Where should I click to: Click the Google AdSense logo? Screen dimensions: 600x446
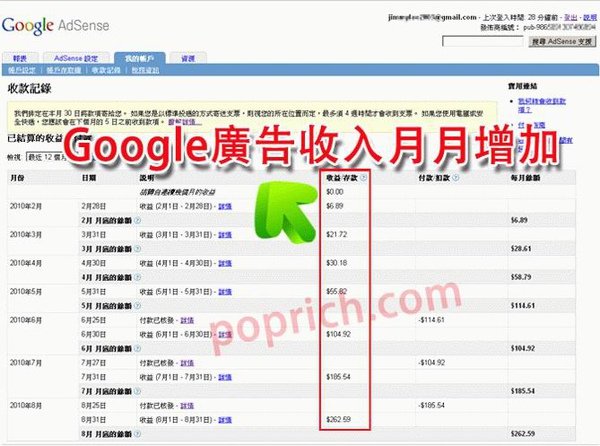click(55, 26)
